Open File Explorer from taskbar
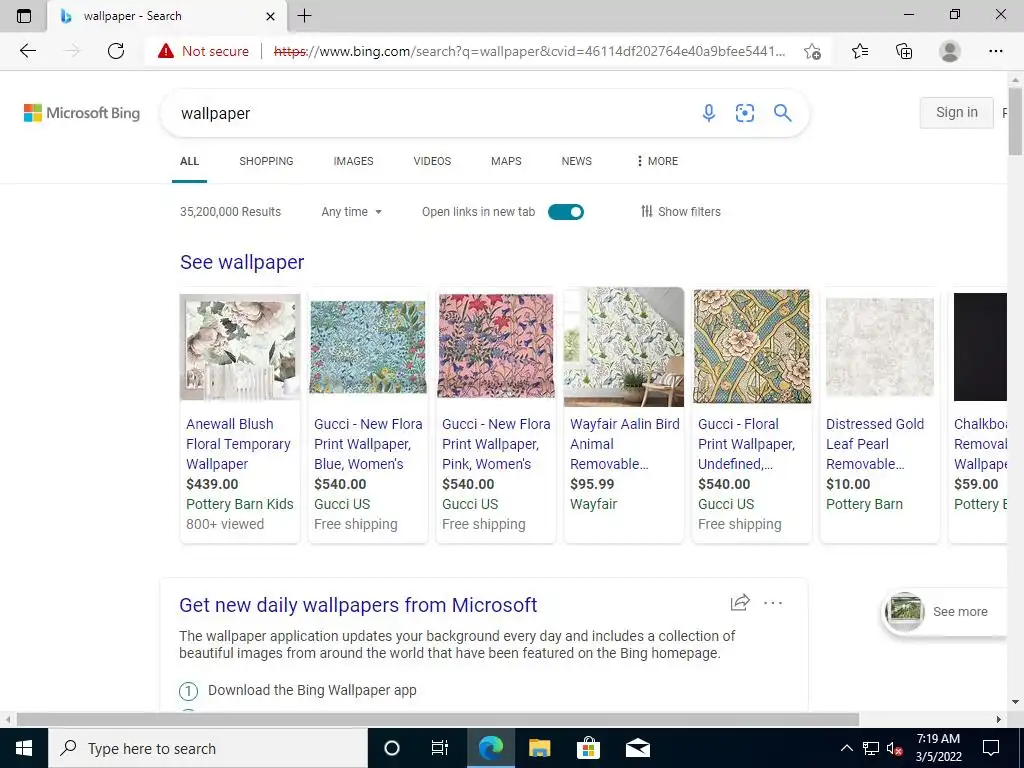The height and width of the screenshot is (768, 1024). point(539,748)
